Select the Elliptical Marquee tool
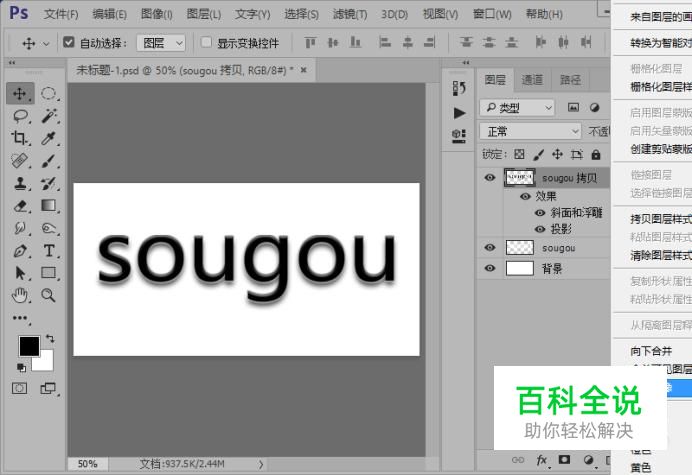The image size is (692, 475). (49, 94)
